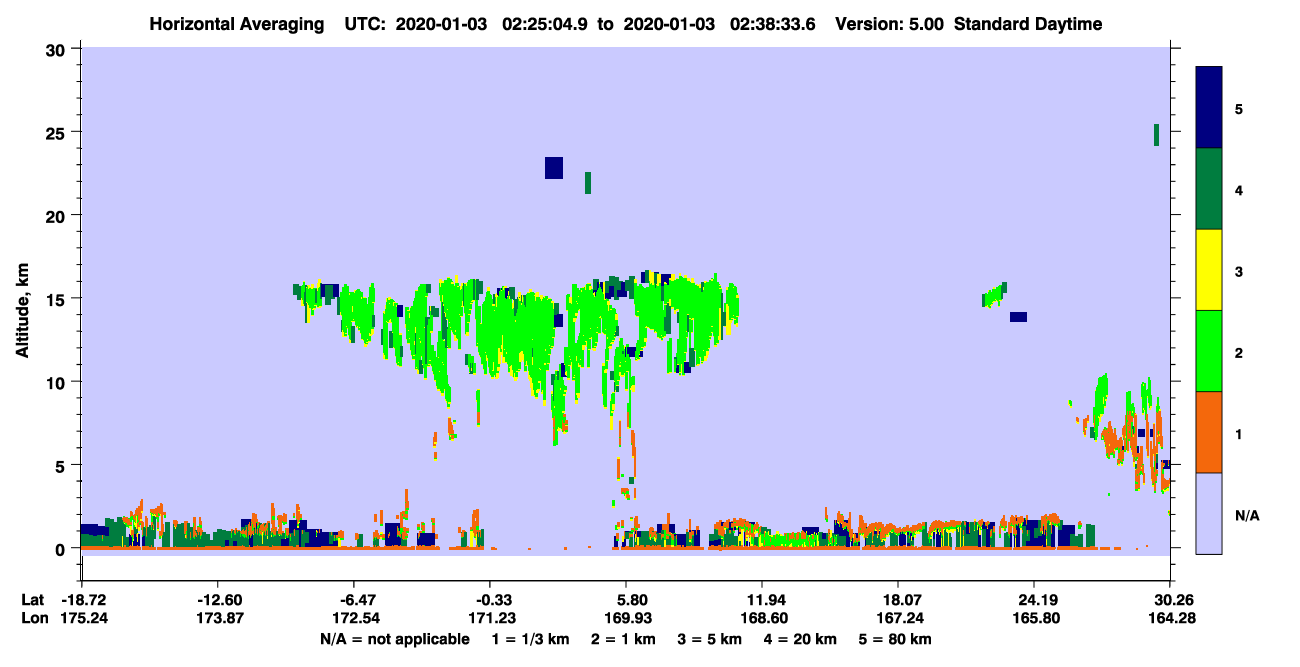This screenshot has height=667, width=1300.
Task: Click the latitude value -18.72
Action: tap(82, 600)
